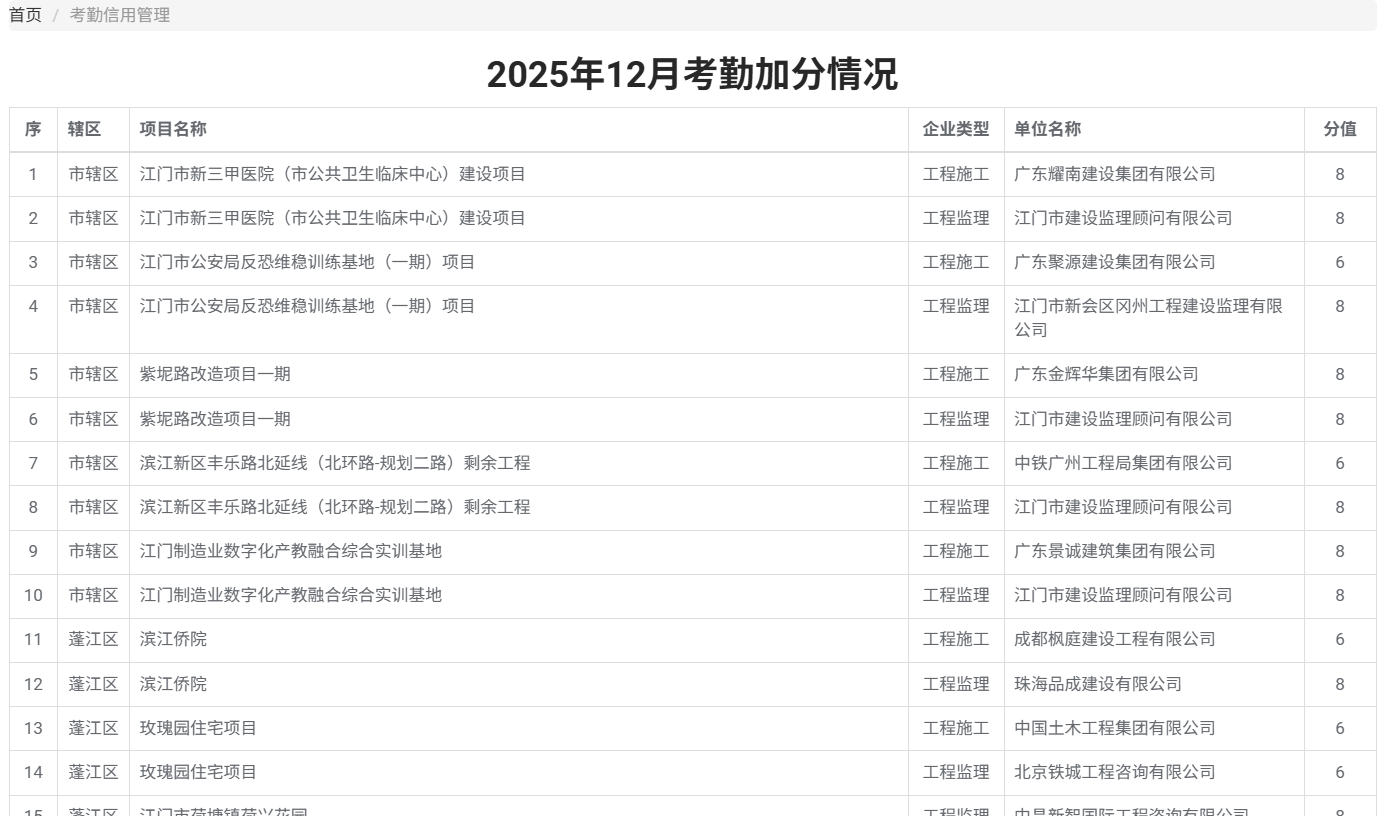Select 广东景诚建筑集团有限公司 in row 9
The image size is (1385, 816).
pyautogui.click(x=1114, y=551)
